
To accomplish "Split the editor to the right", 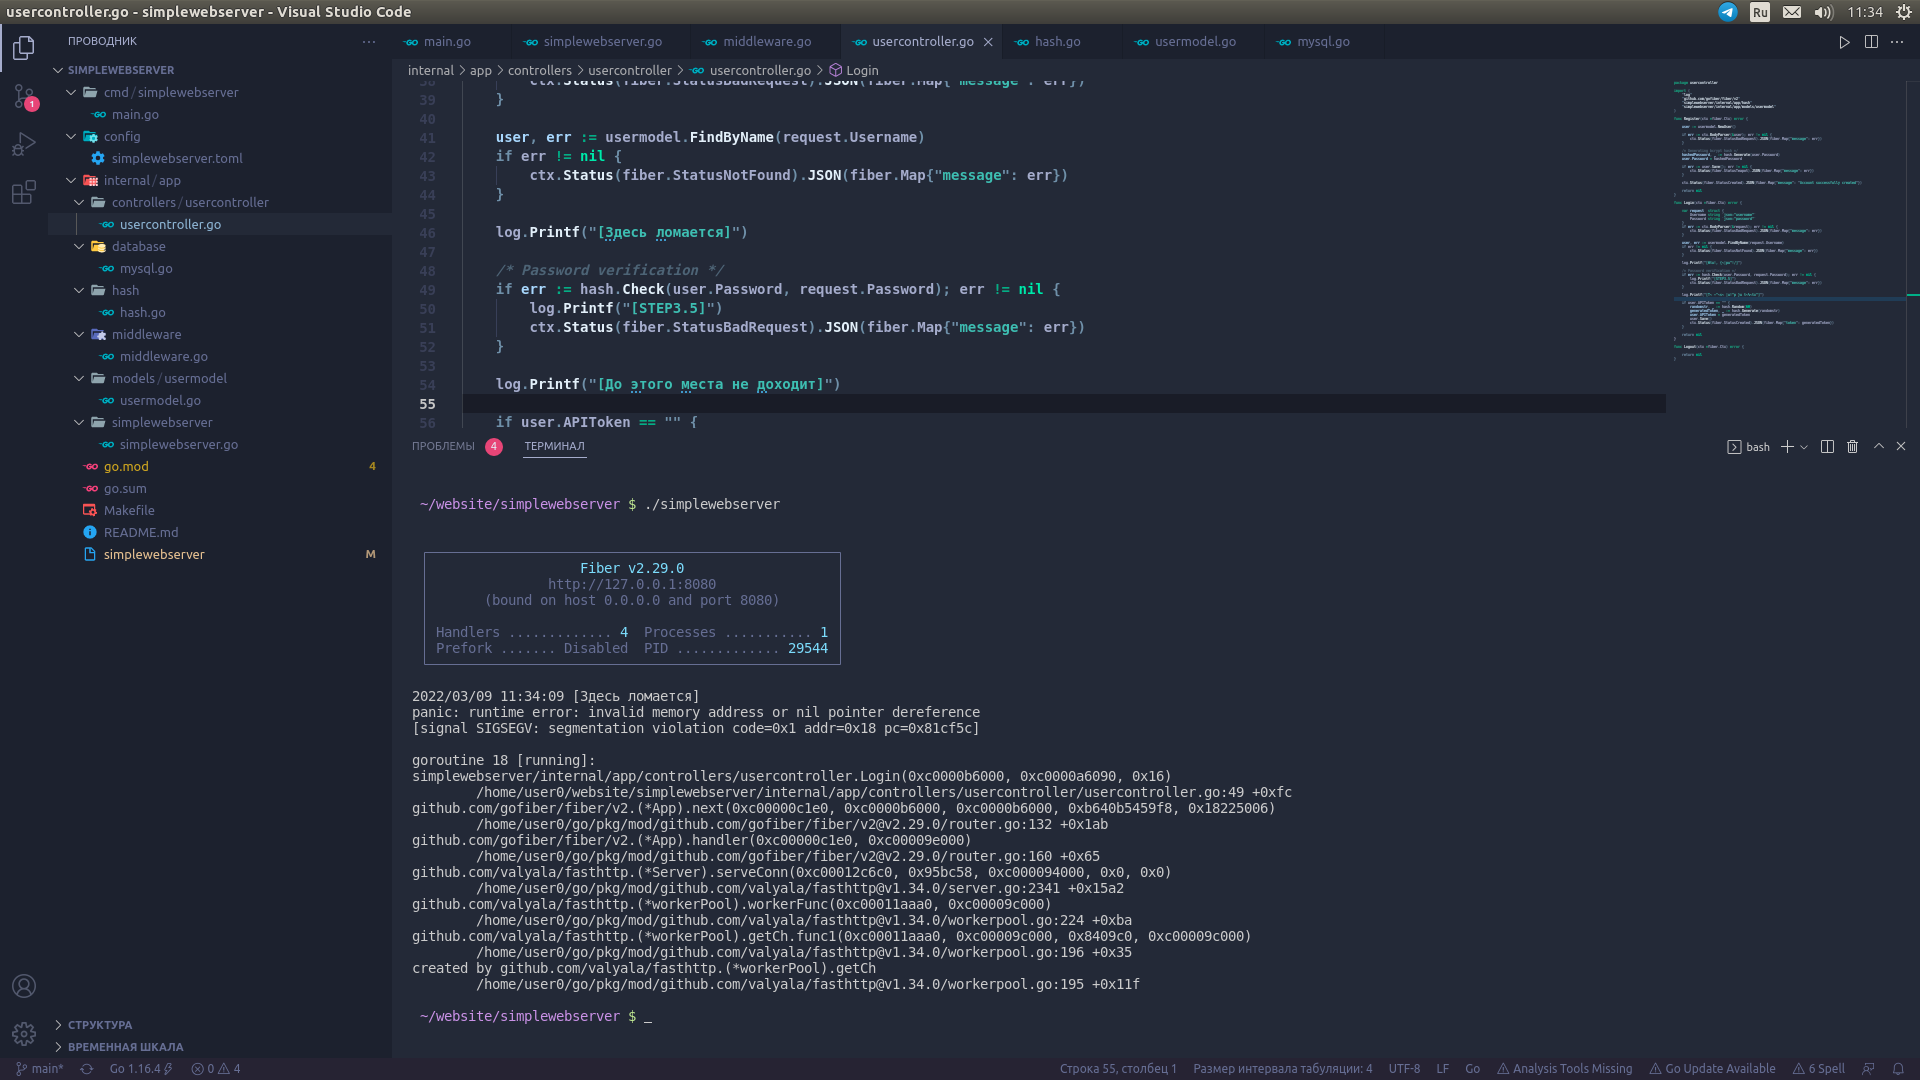I will pos(1871,42).
